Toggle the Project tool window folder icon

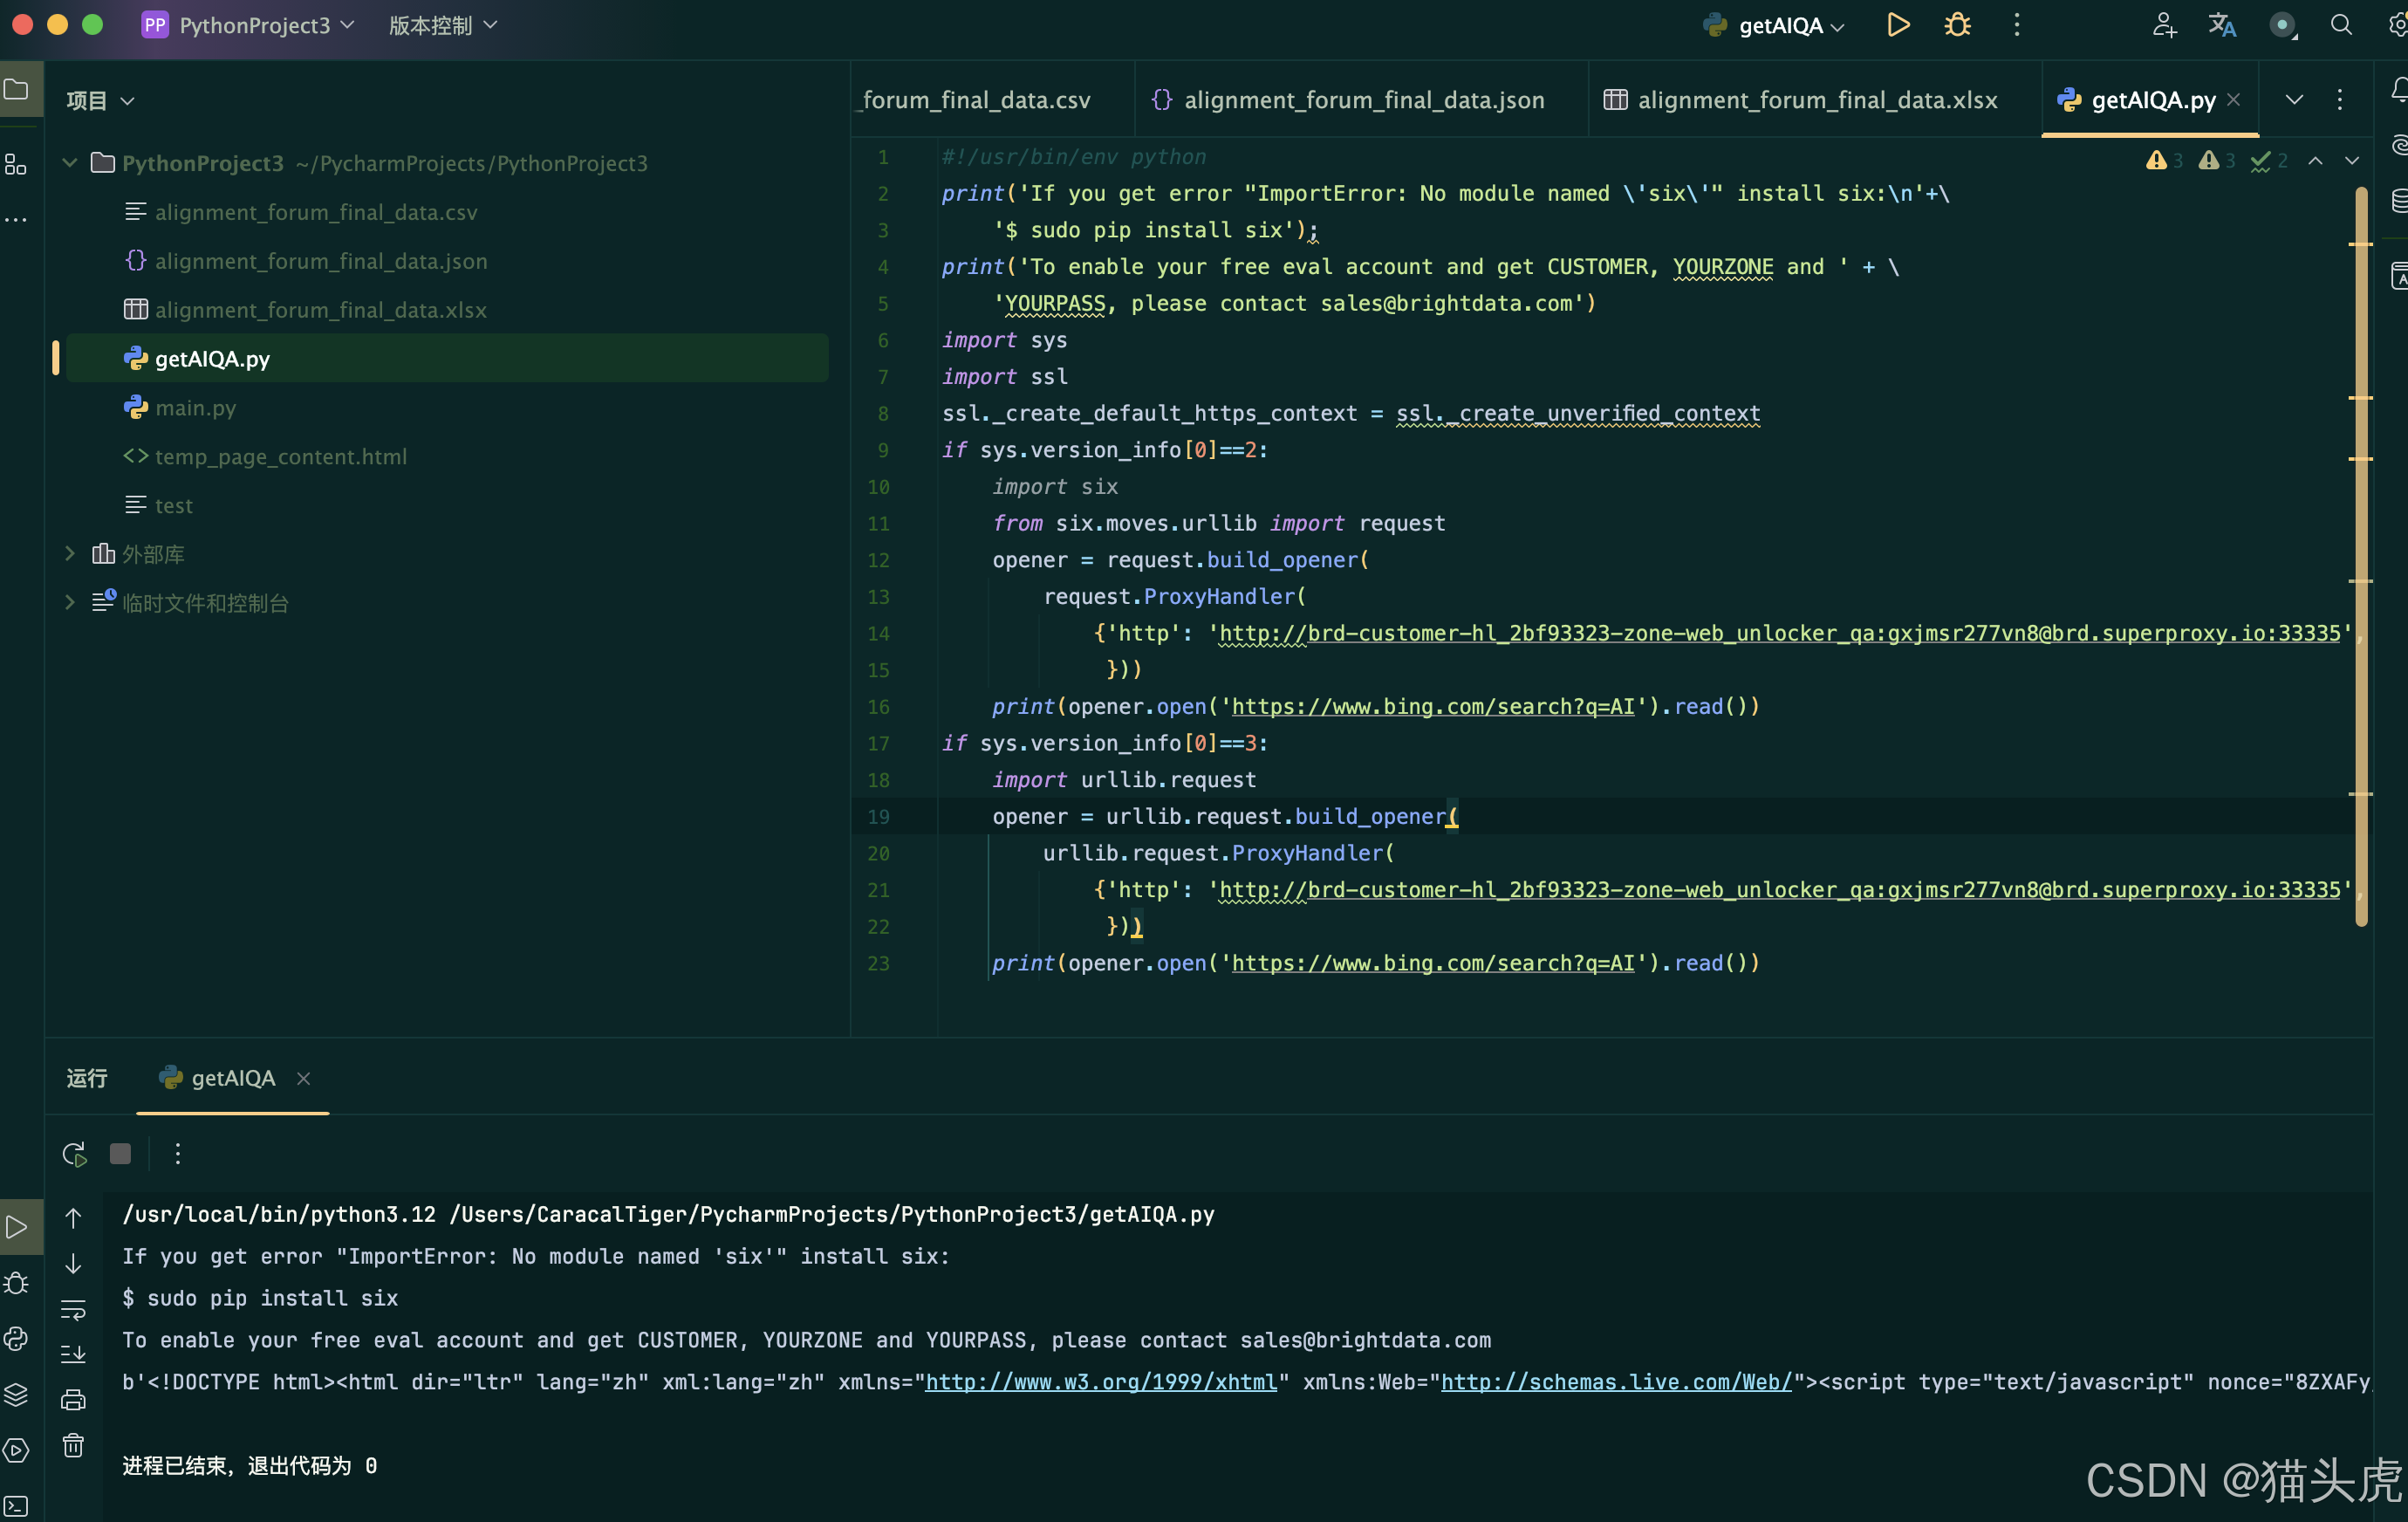pyautogui.click(x=17, y=90)
